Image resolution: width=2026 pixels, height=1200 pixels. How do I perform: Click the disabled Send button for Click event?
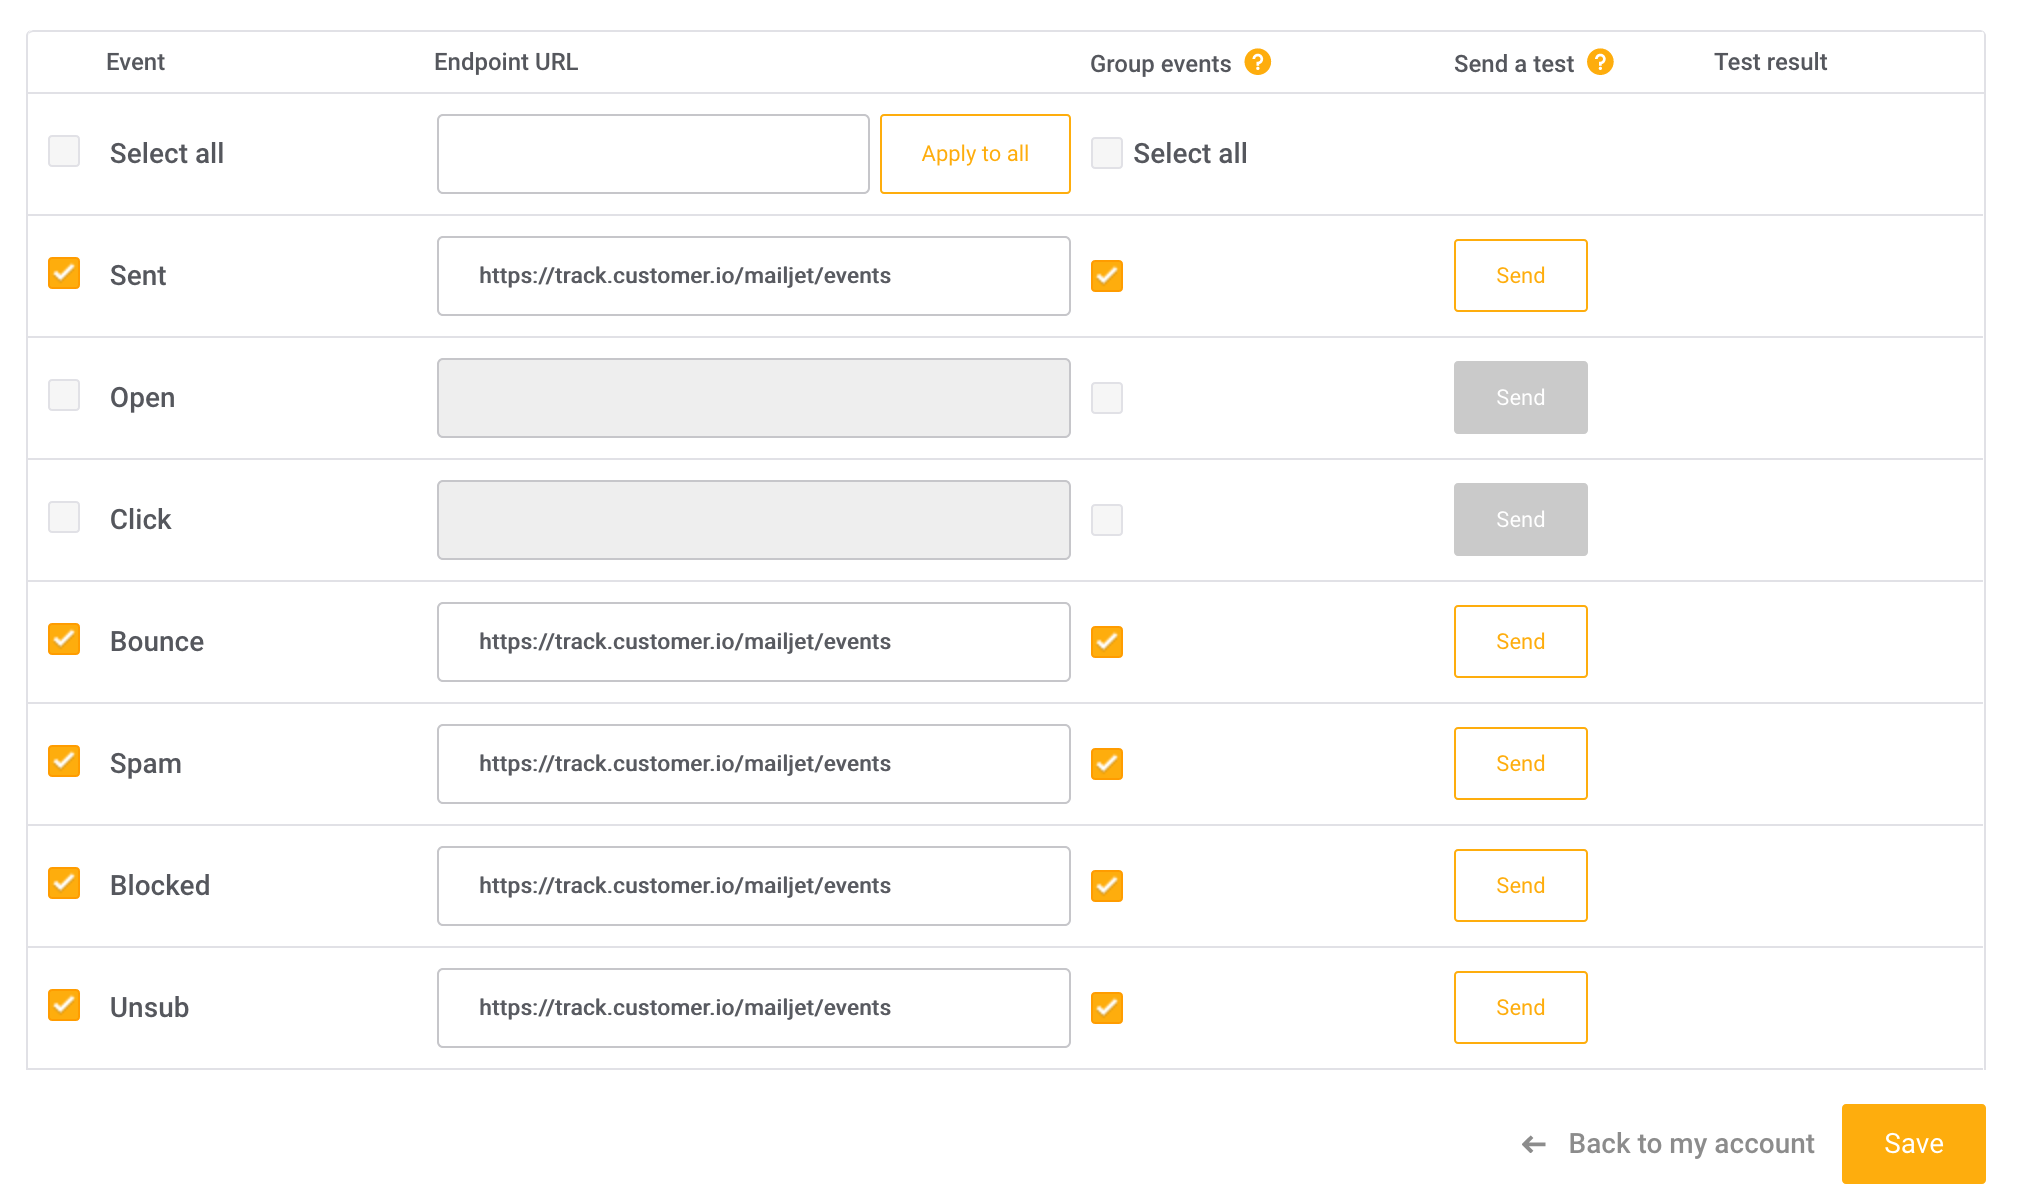tap(1521, 520)
